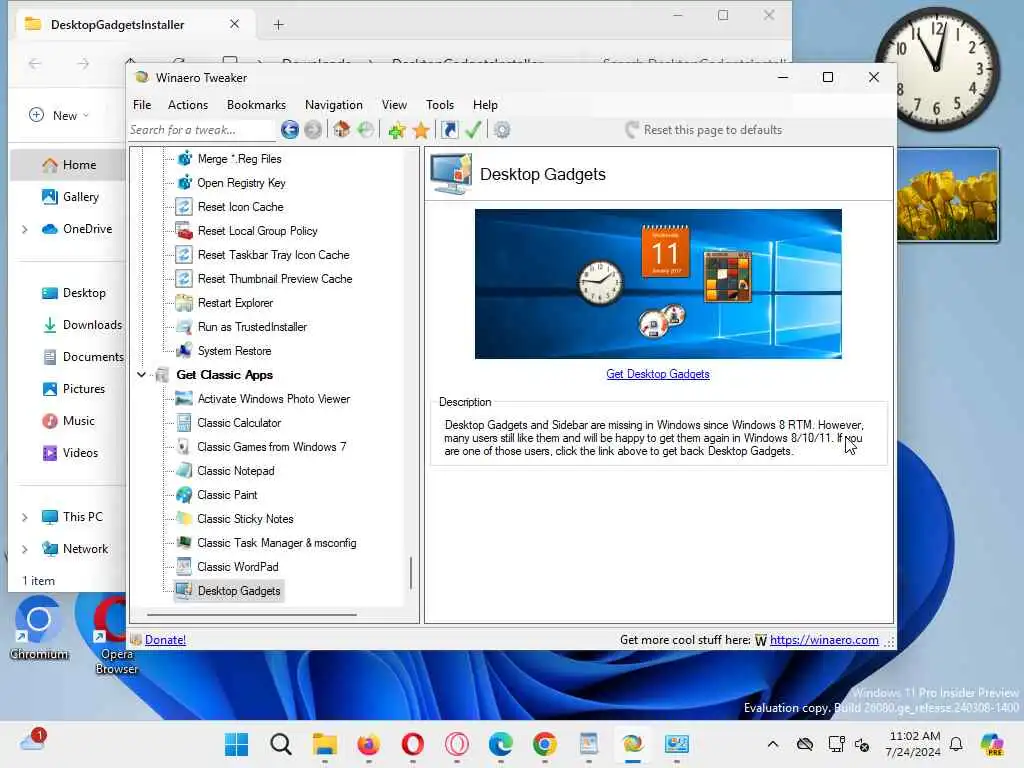Screen dimensions: 1024x768
Task: Open the Help menu
Action: click(x=485, y=105)
